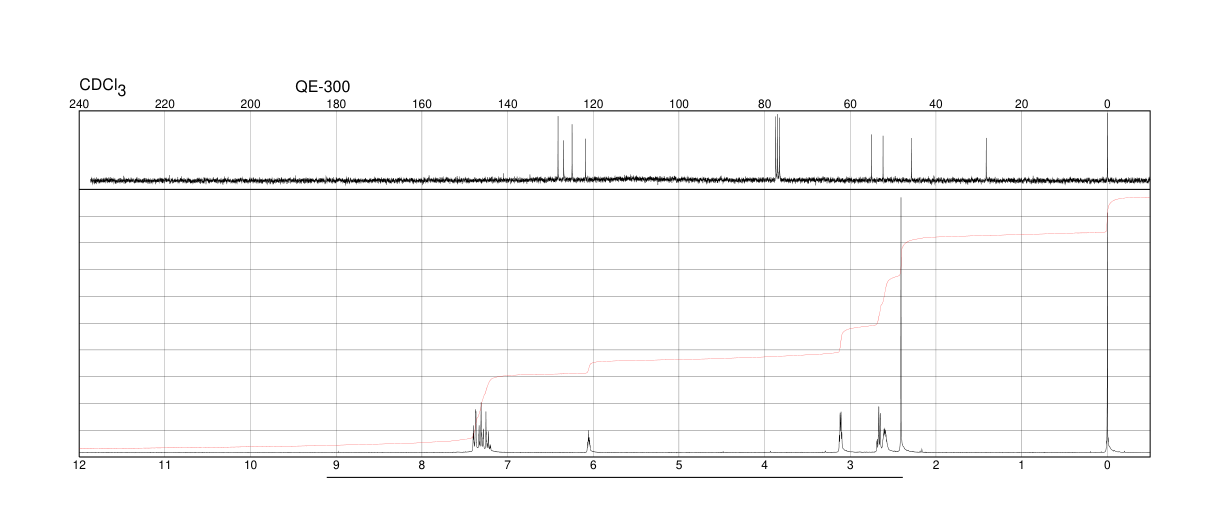Click the 5 ppm label on proton axis
Viewport: 1224px width, 528px height.
(x=679, y=466)
